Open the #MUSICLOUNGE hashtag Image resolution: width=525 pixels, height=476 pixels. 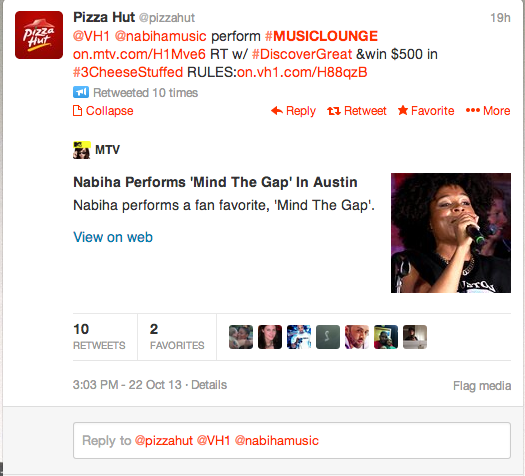[321, 36]
